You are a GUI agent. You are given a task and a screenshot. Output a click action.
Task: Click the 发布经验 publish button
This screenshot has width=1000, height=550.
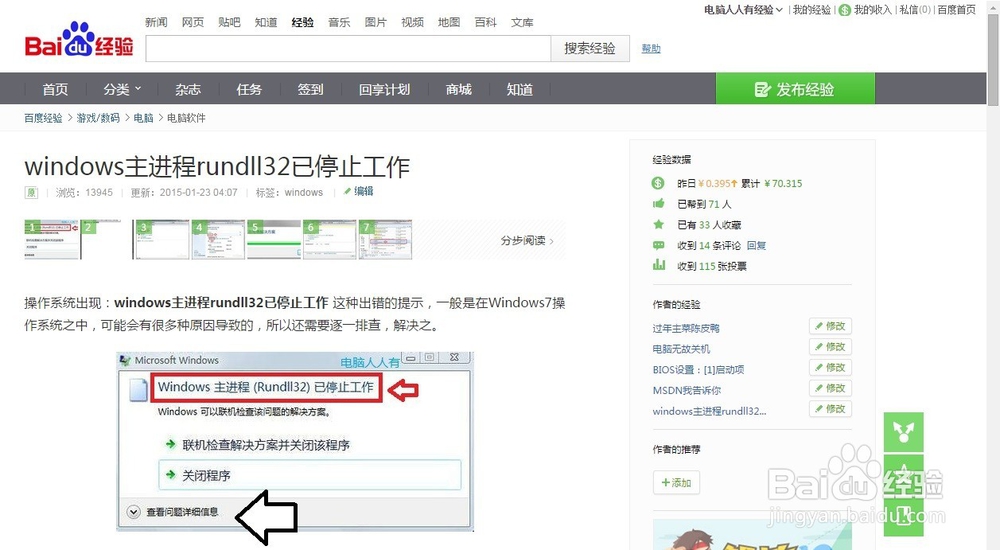click(x=795, y=89)
